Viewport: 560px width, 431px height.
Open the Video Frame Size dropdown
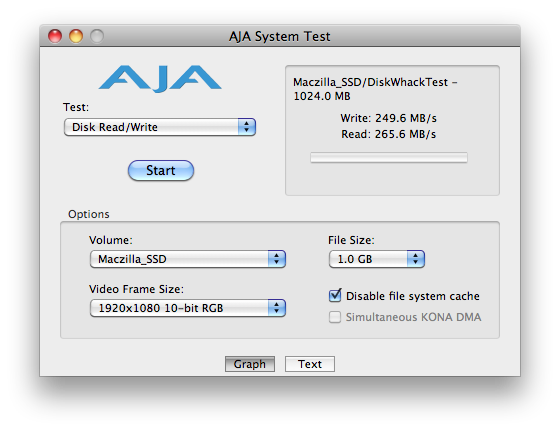pyautogui.click(x=188, y=308)
